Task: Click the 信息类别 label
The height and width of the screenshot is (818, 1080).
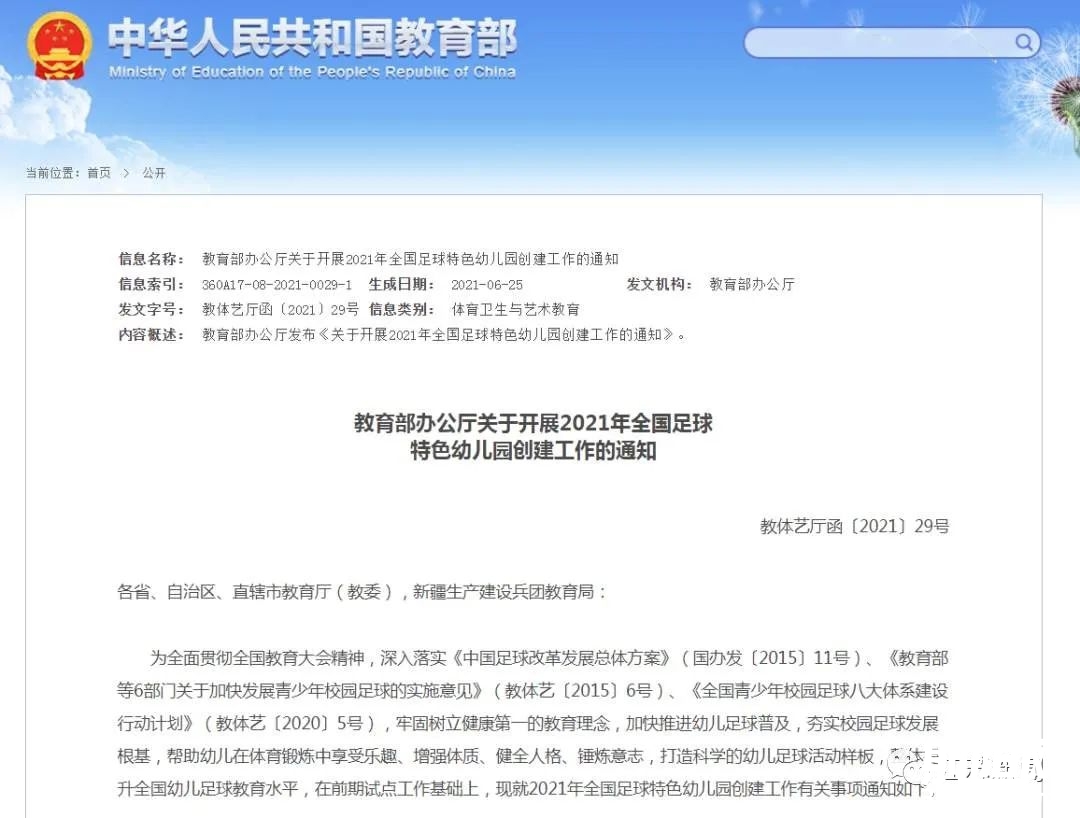Action: 402,310
